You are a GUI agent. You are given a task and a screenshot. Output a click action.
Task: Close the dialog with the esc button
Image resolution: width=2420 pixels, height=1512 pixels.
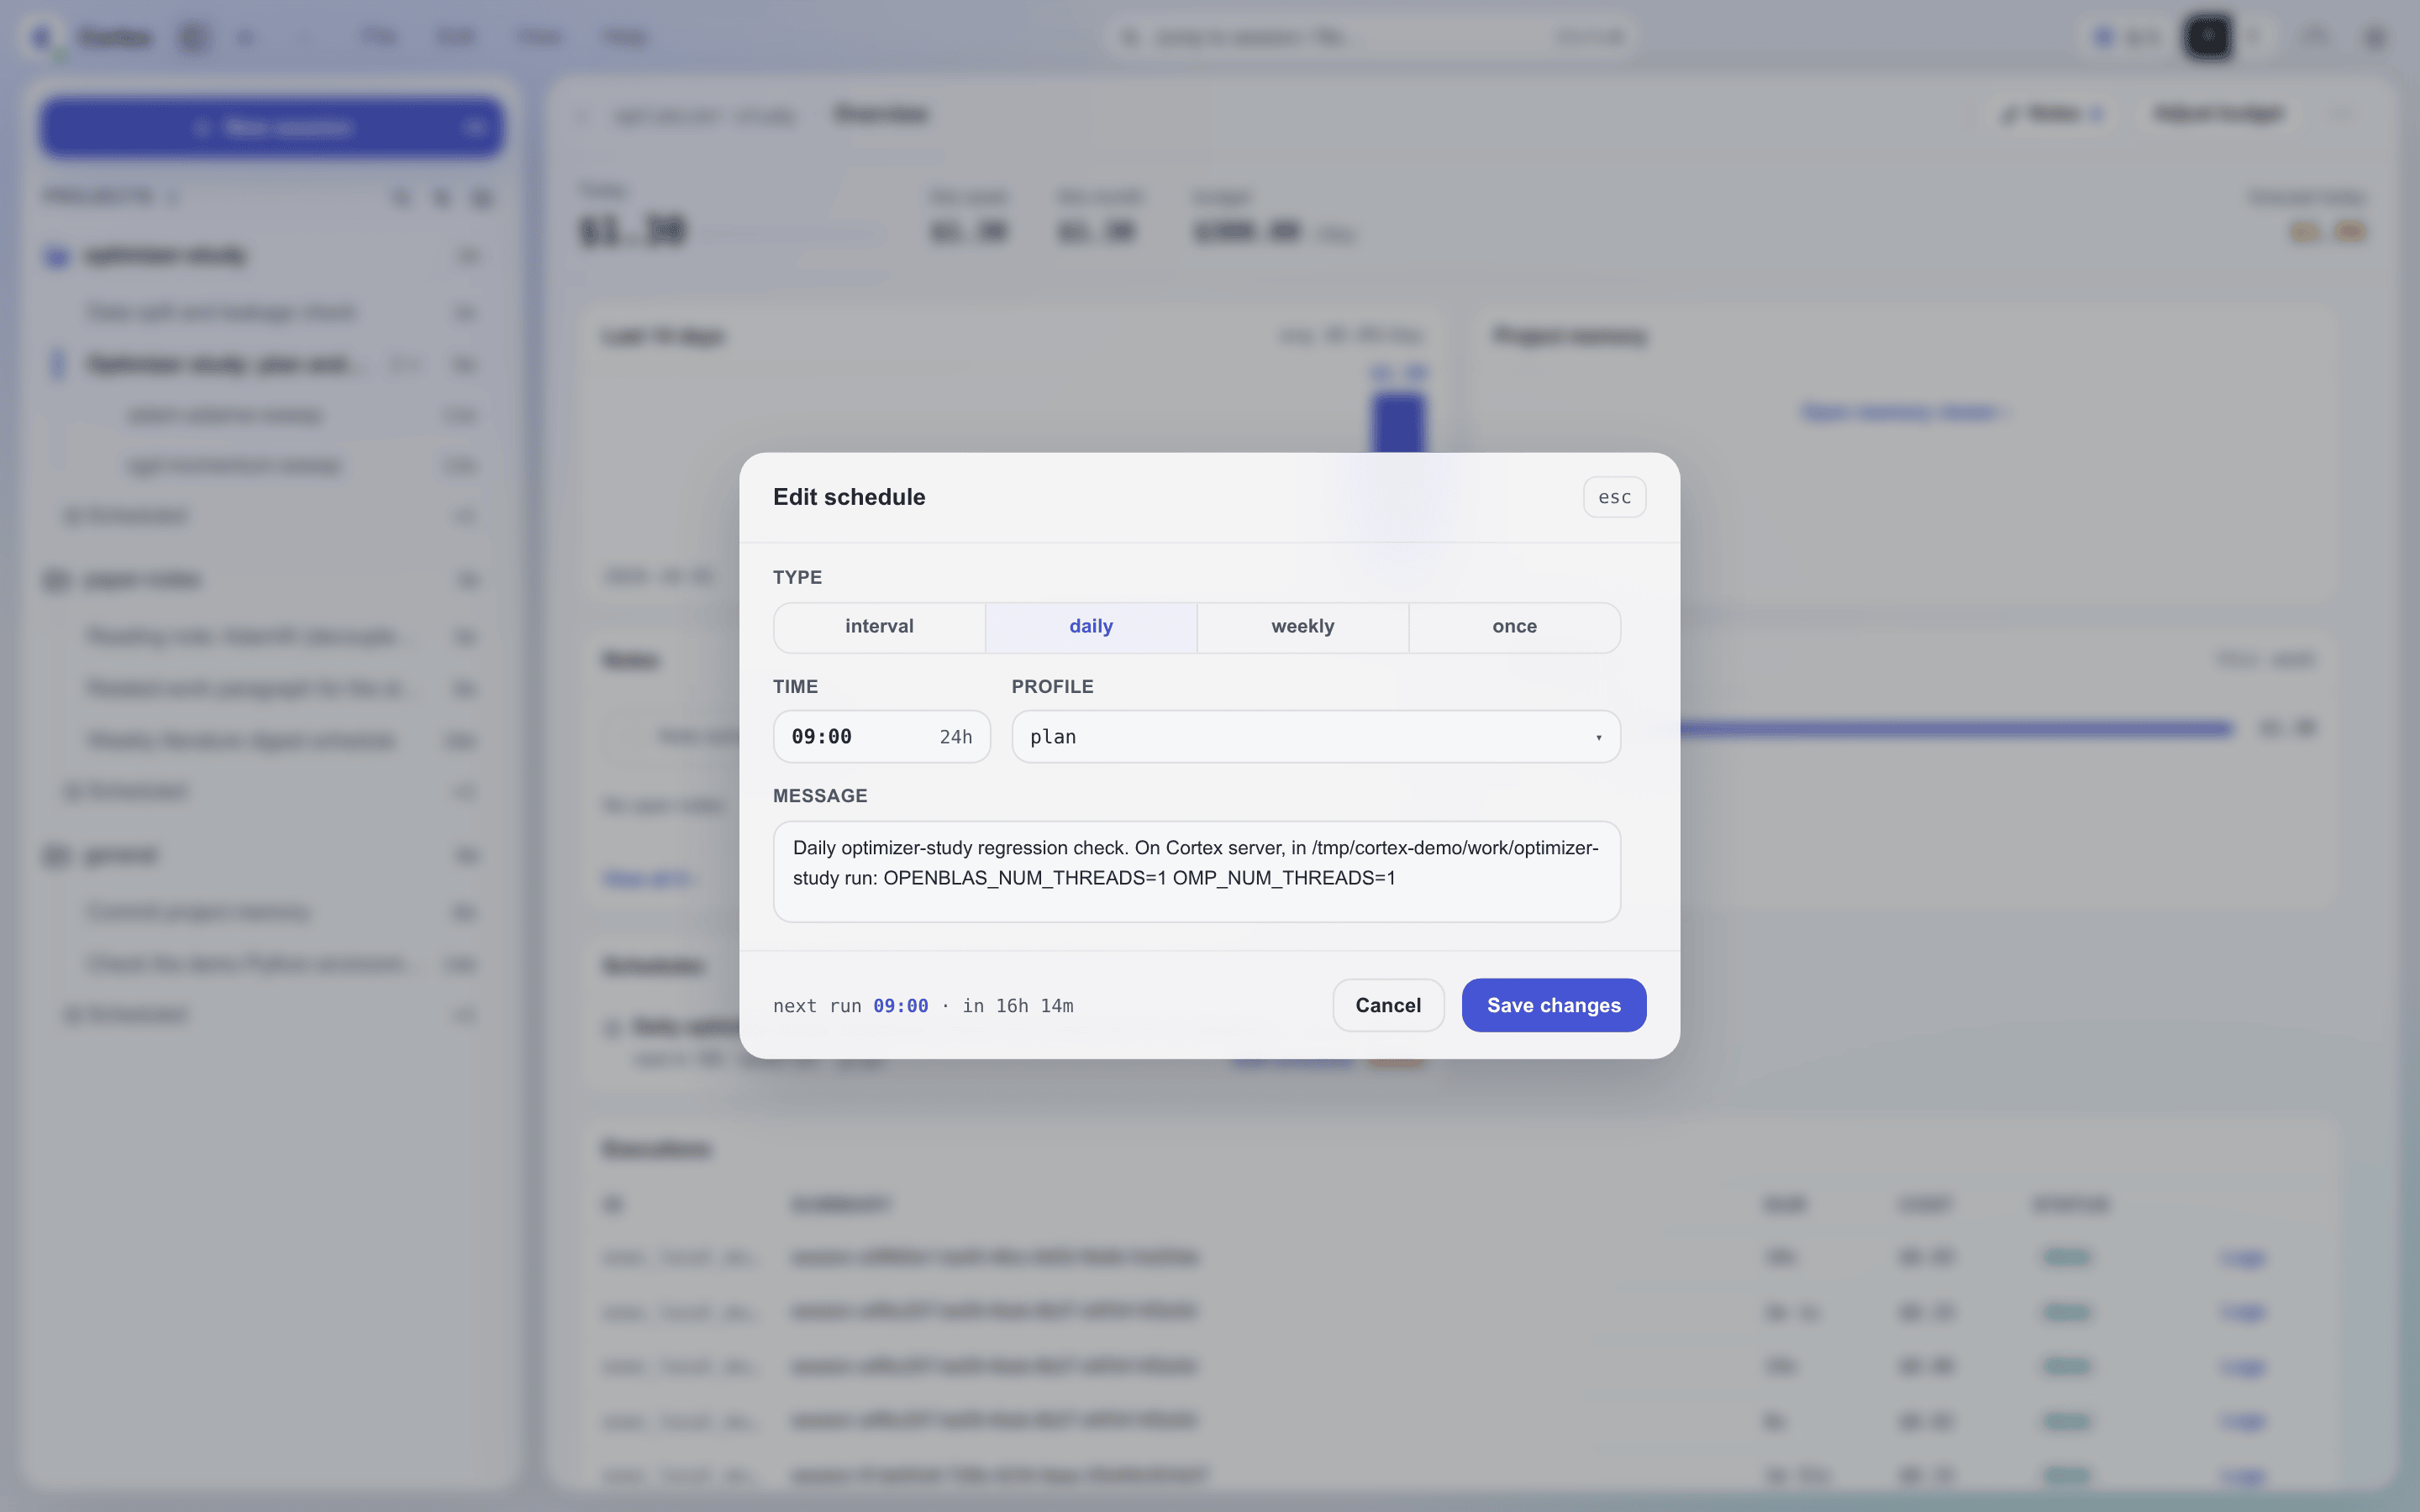(x=1614, y=497)
